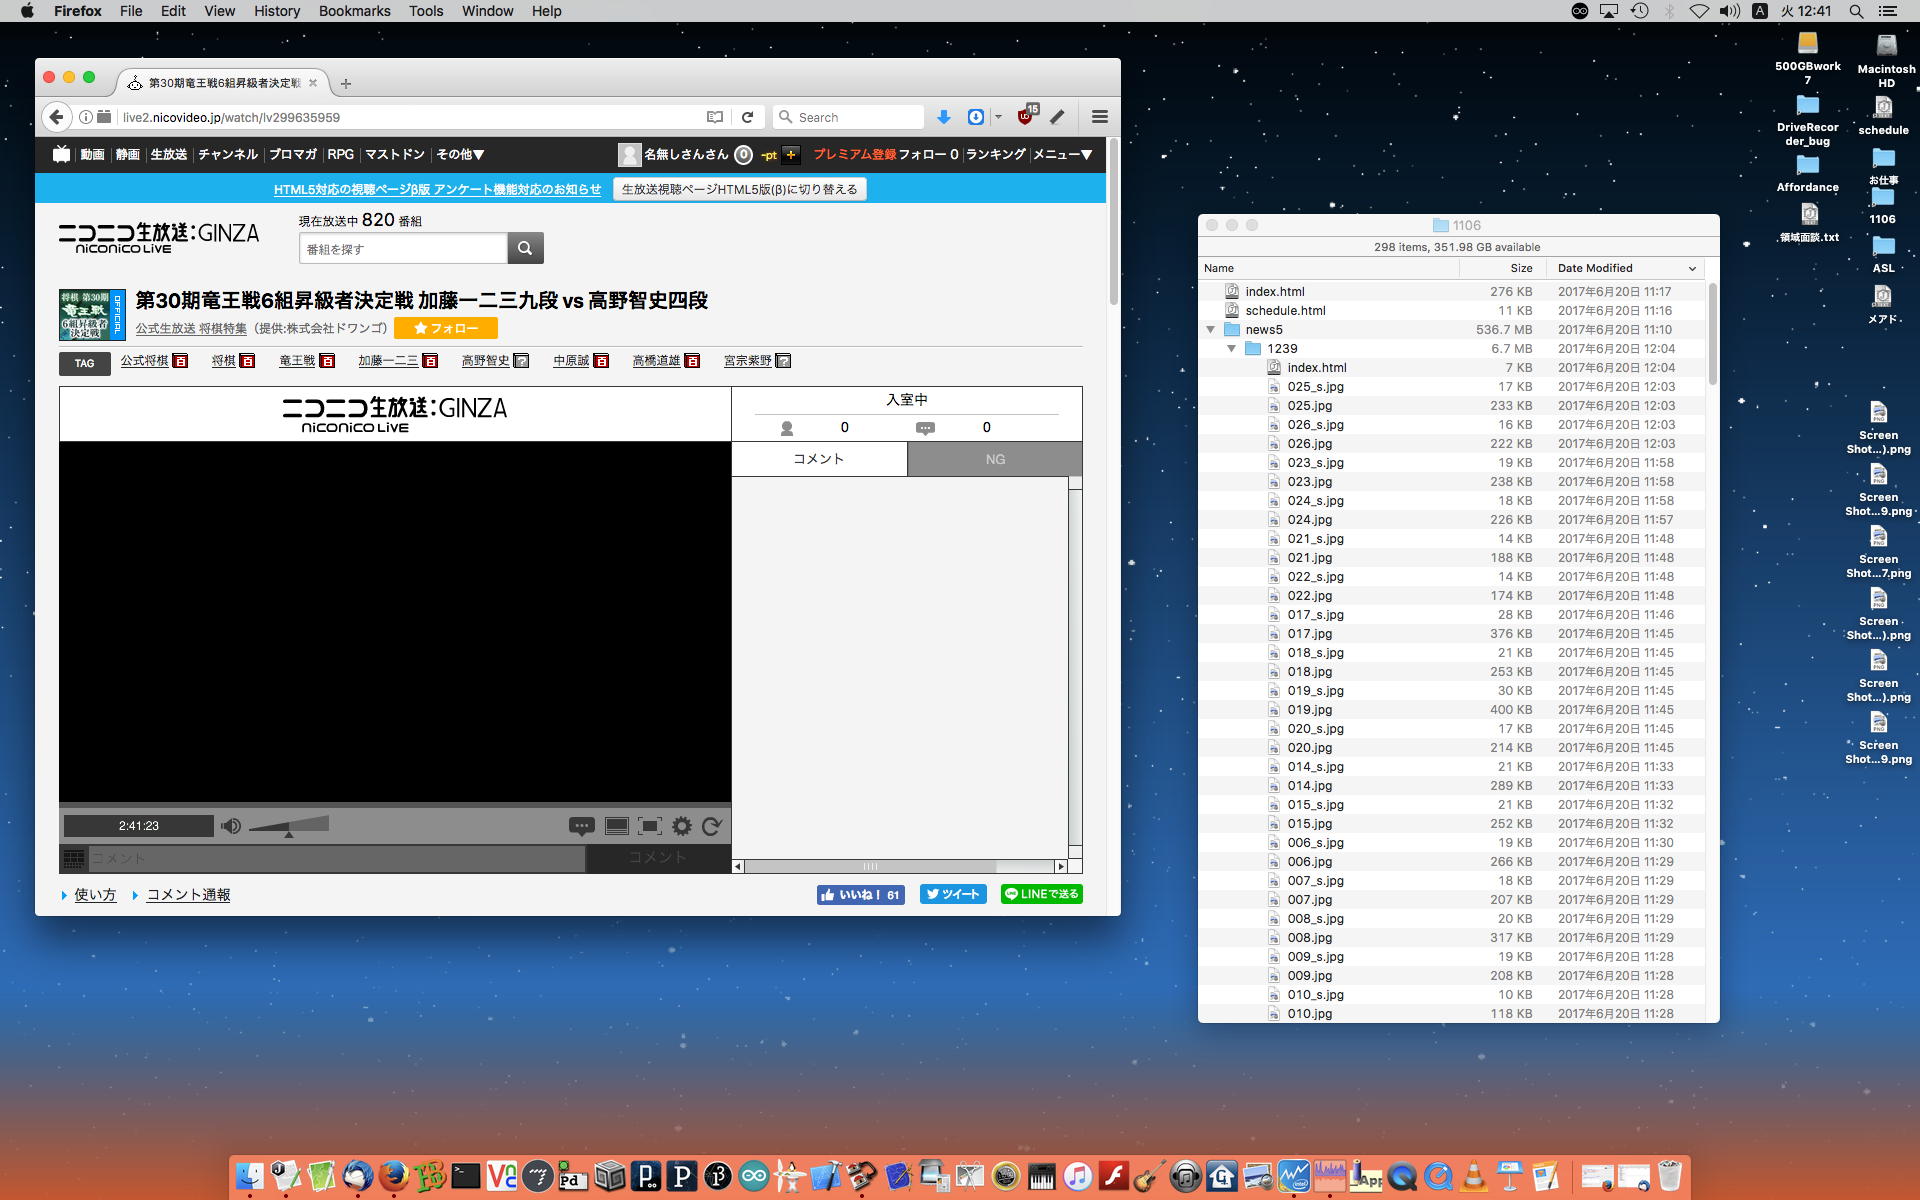1920x1200 pixels.
Task: Click the player reload icon
Action: pyautogui.click(x=712, y=826)
